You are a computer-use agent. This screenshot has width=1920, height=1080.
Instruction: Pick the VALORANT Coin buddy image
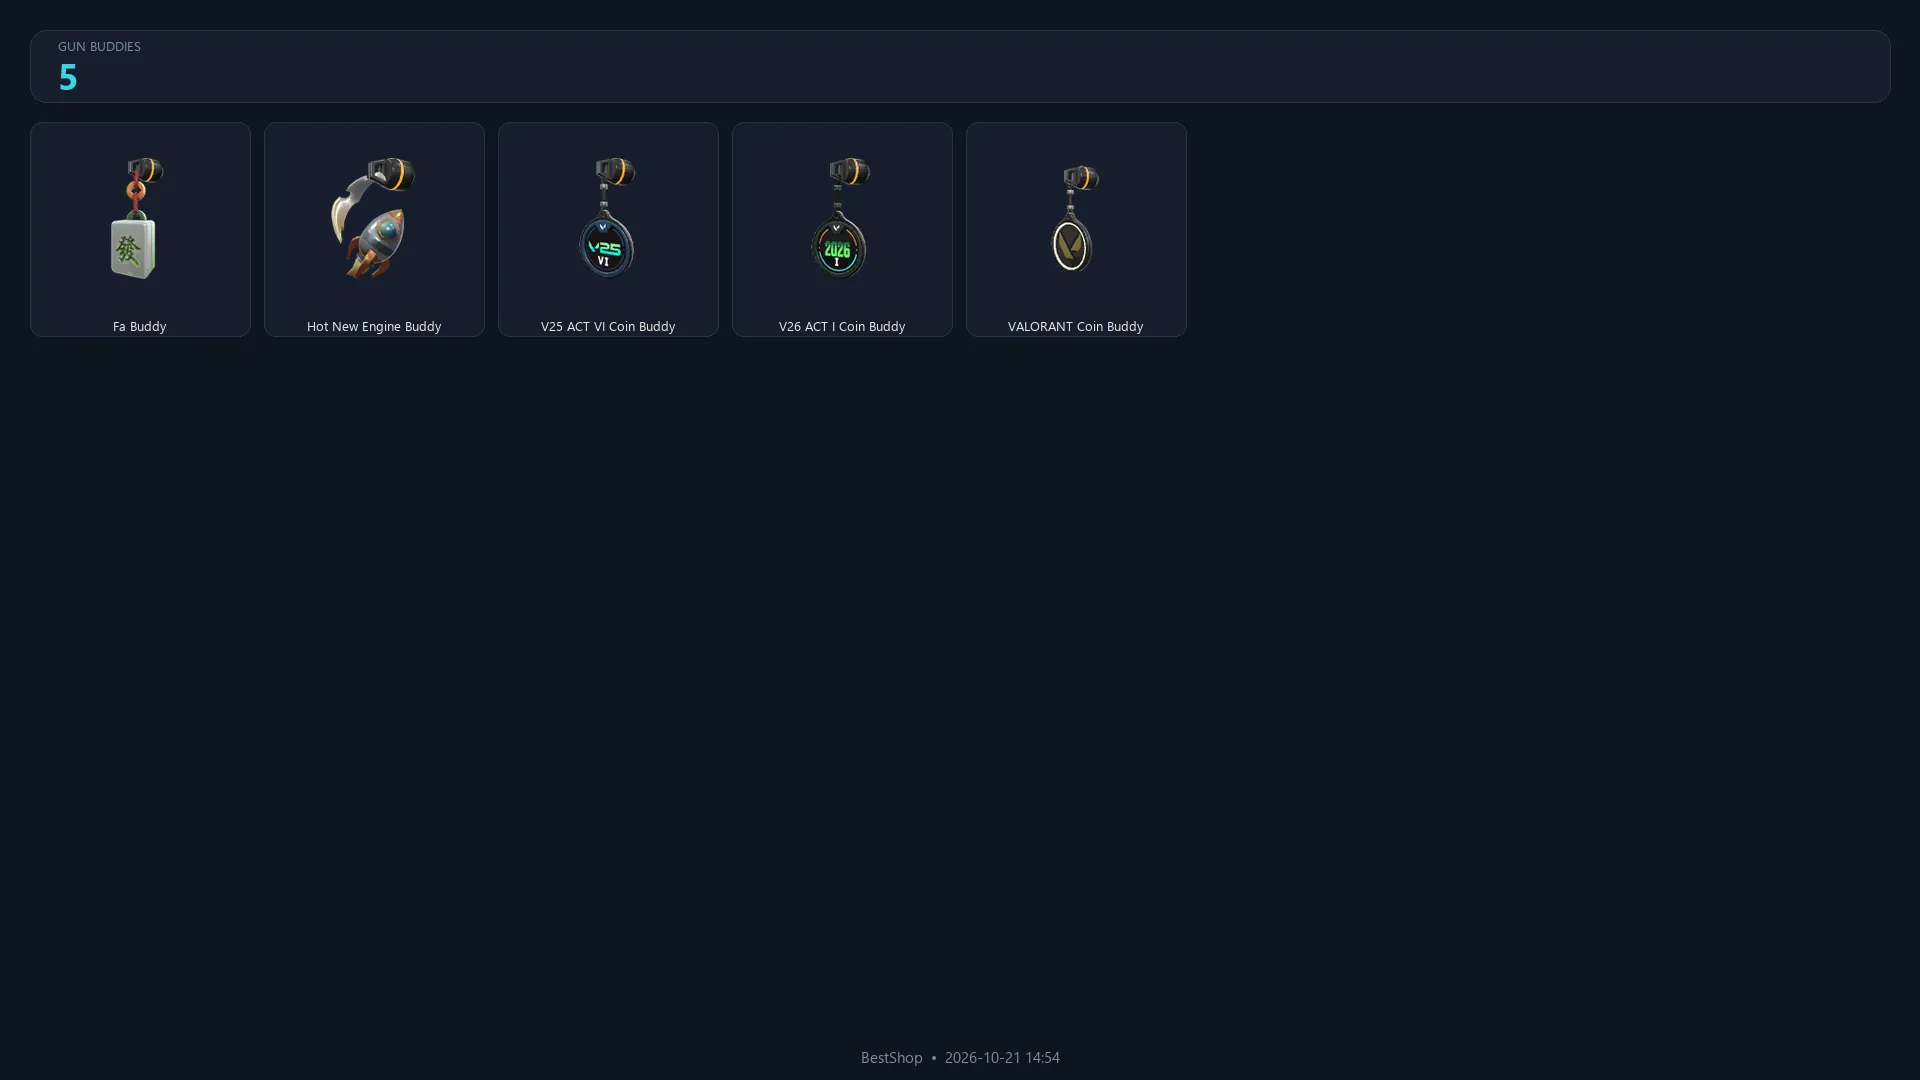pyautogui.click(x=1075, y=218)
